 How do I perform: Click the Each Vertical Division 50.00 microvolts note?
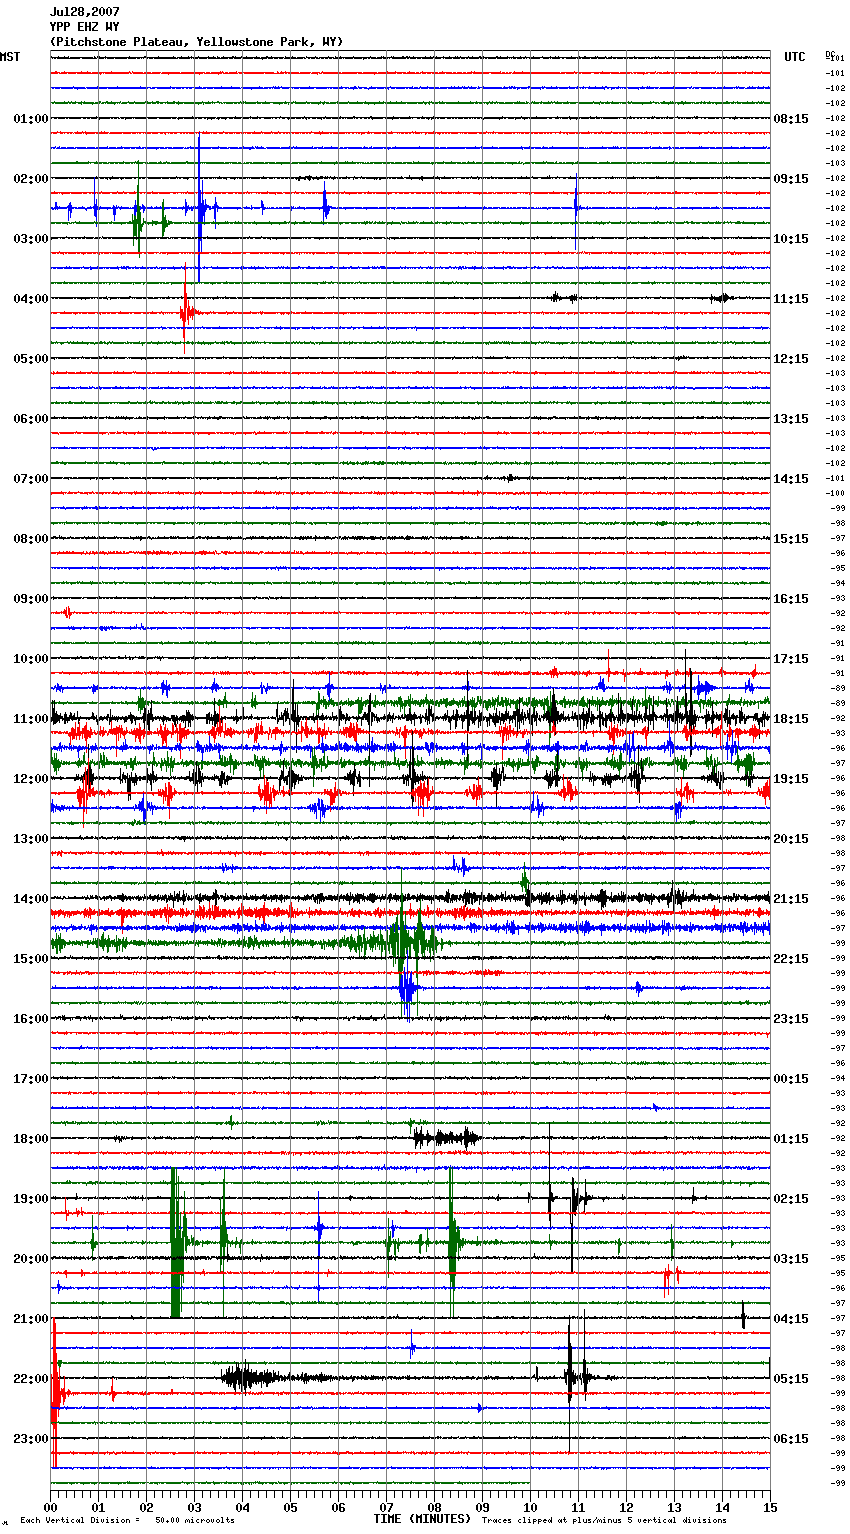point(128,1520)
